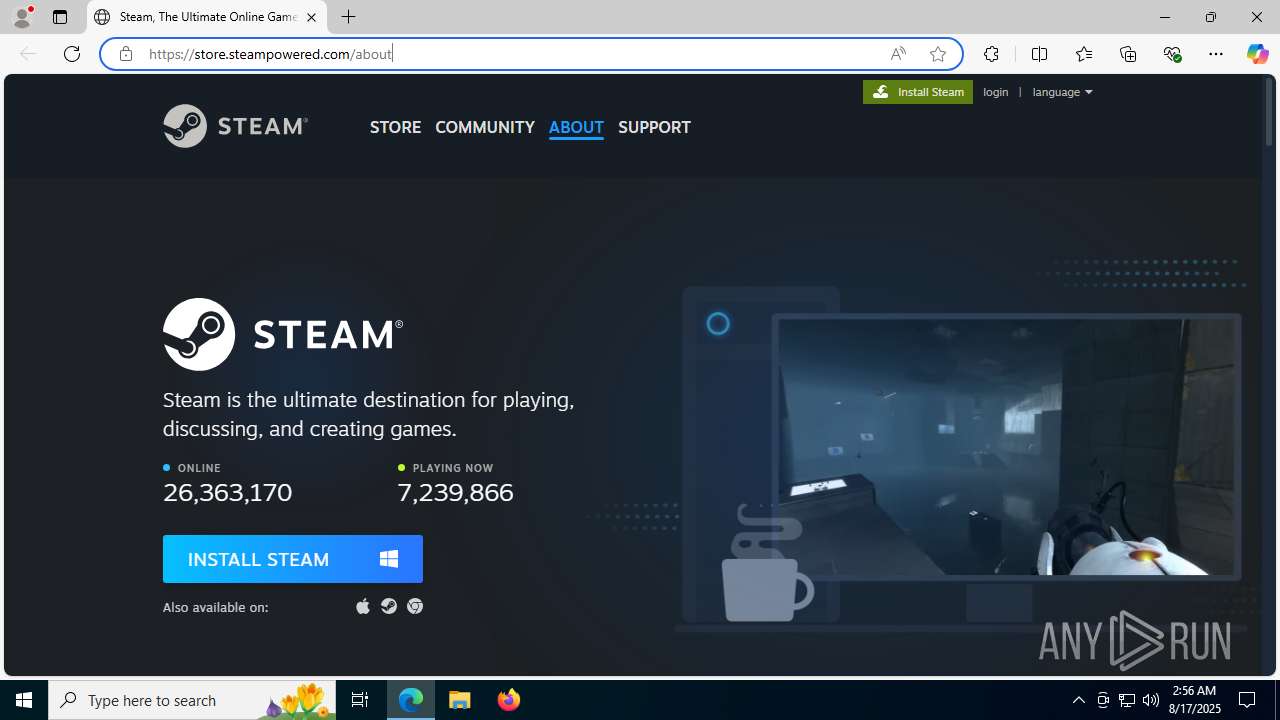Image resolution: width=1280 pixels, height=720 pixels.
Task: Open the macOS download icon
Action: (x=363, y=606)
